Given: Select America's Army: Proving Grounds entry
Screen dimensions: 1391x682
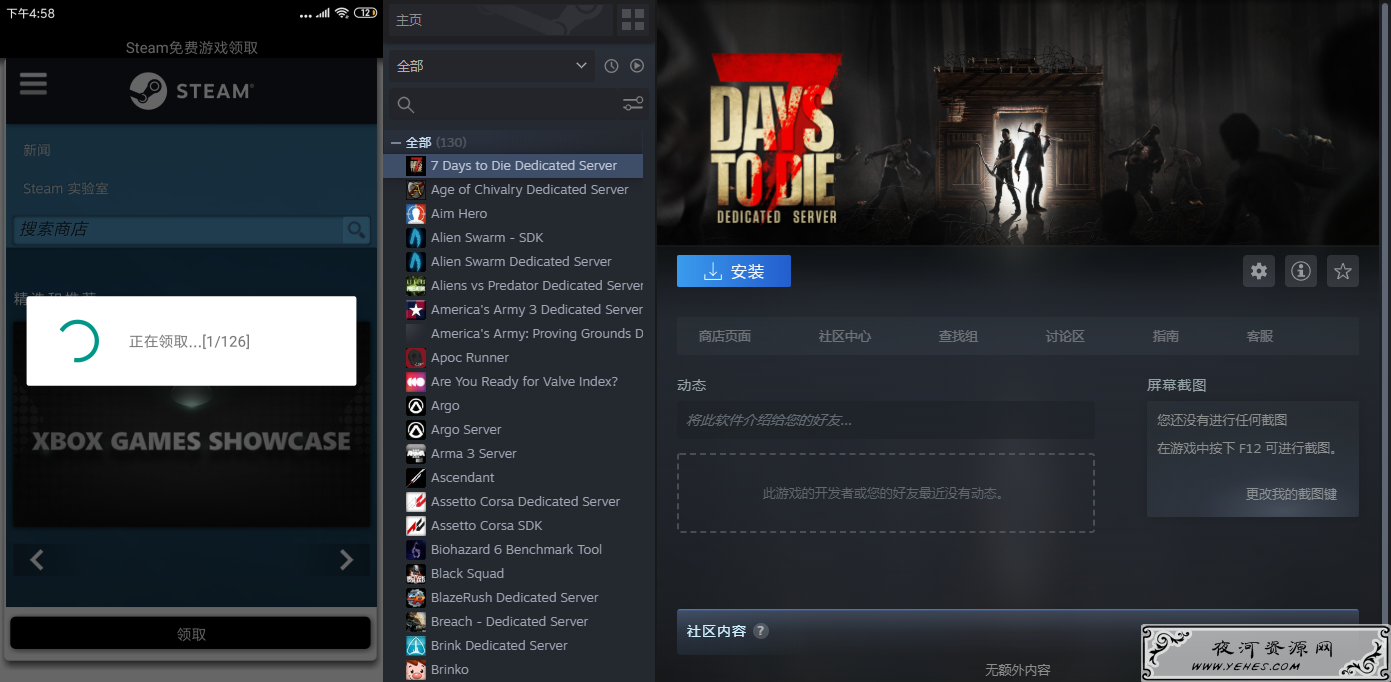Looking at the screenshot, I should pyautogui.click(x=537, y=334).
